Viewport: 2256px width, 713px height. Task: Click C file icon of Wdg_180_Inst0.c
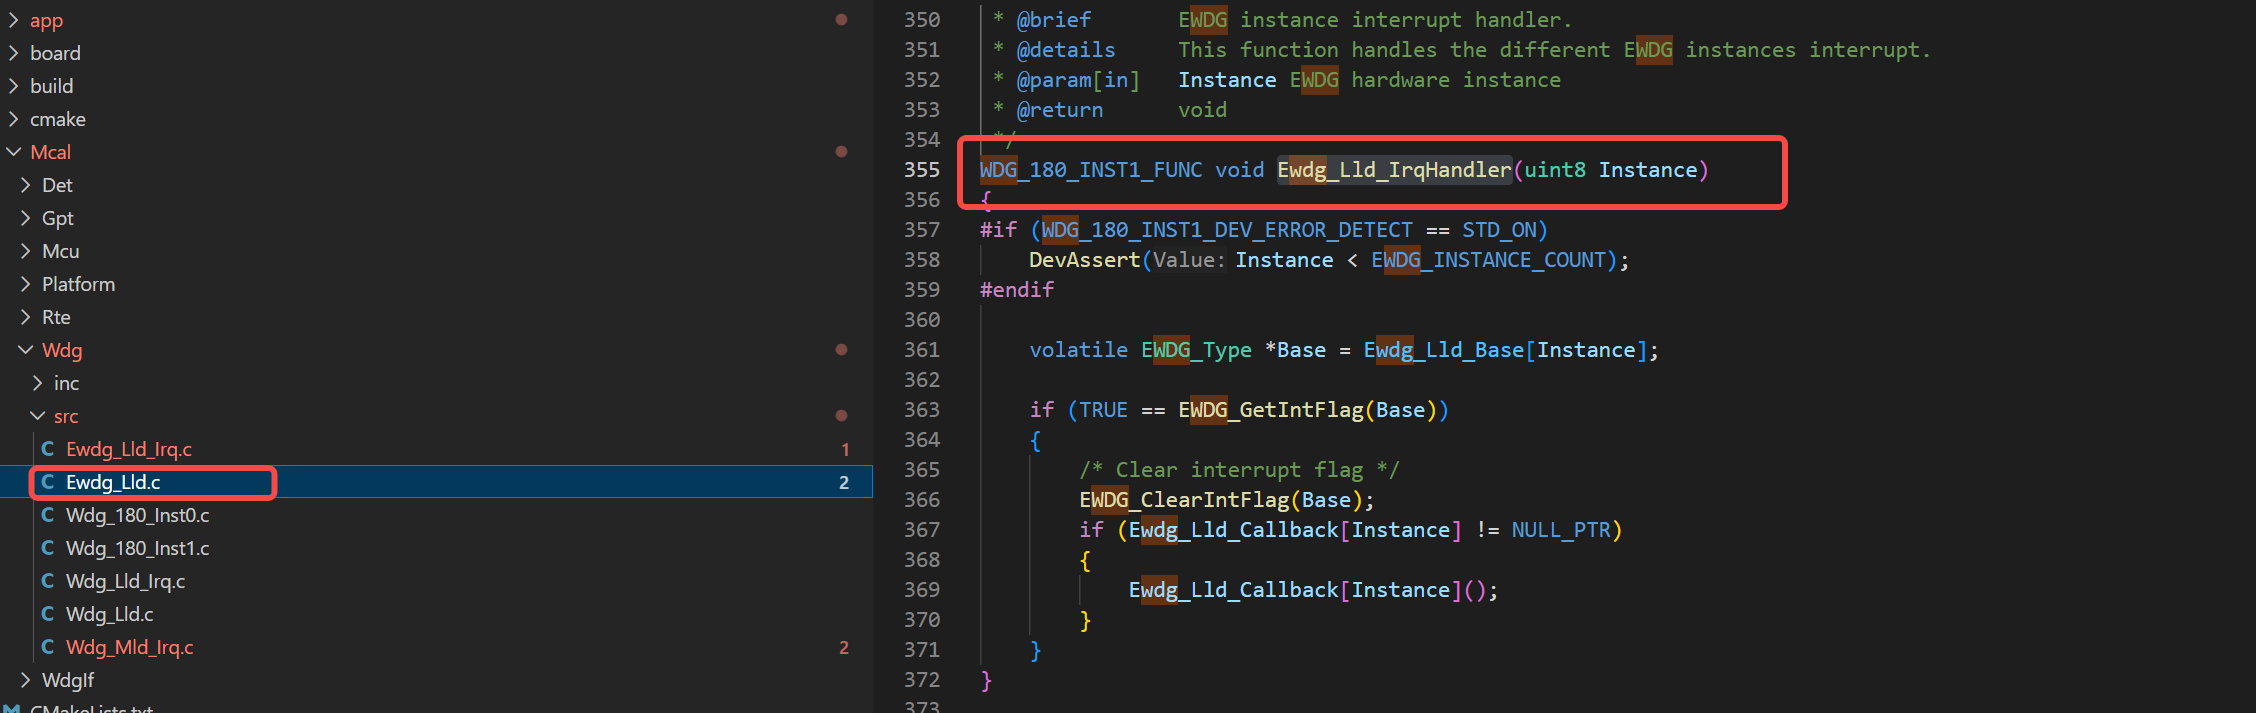pyautogui.click(x=48, y=515)
